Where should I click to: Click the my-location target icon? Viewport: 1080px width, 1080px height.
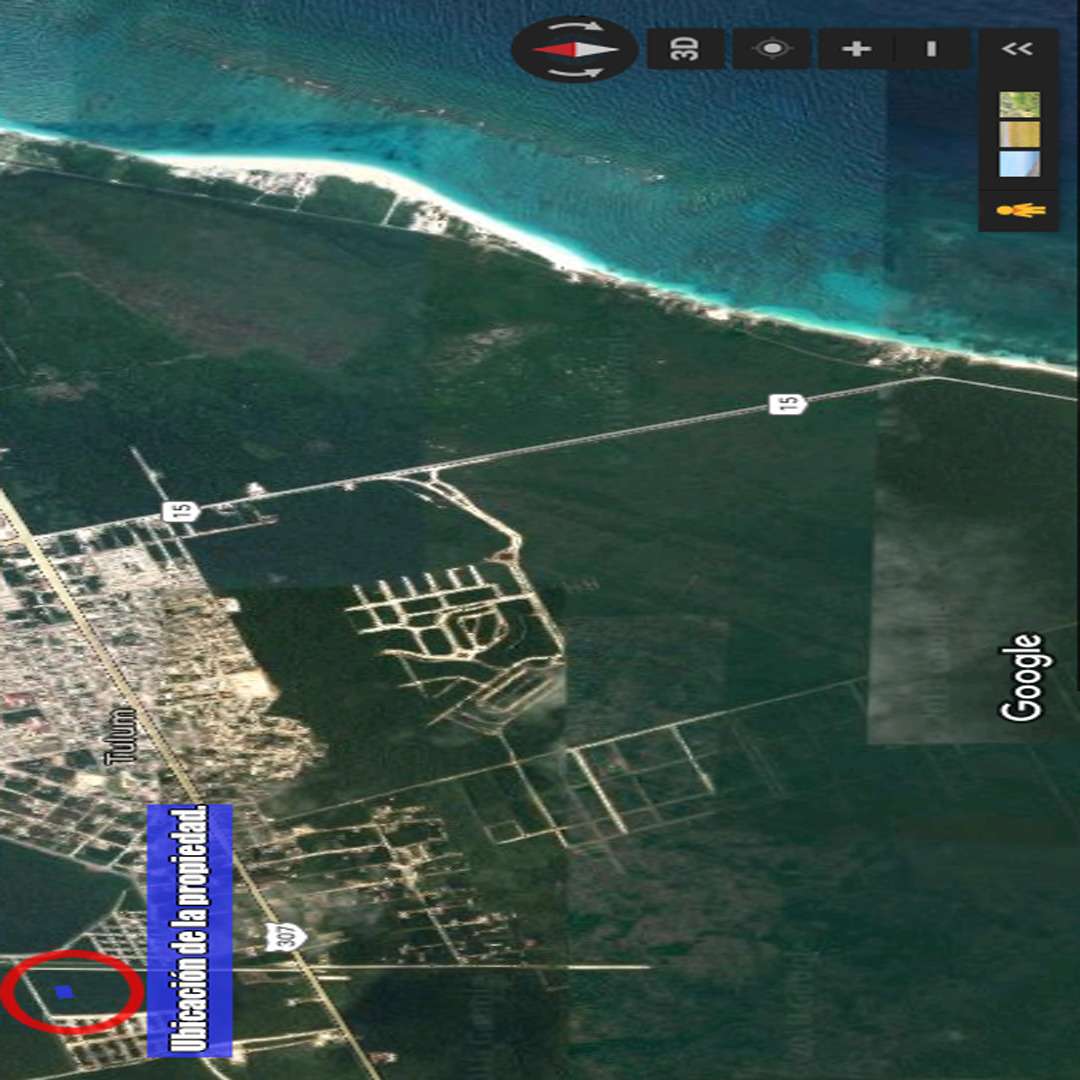771,48
